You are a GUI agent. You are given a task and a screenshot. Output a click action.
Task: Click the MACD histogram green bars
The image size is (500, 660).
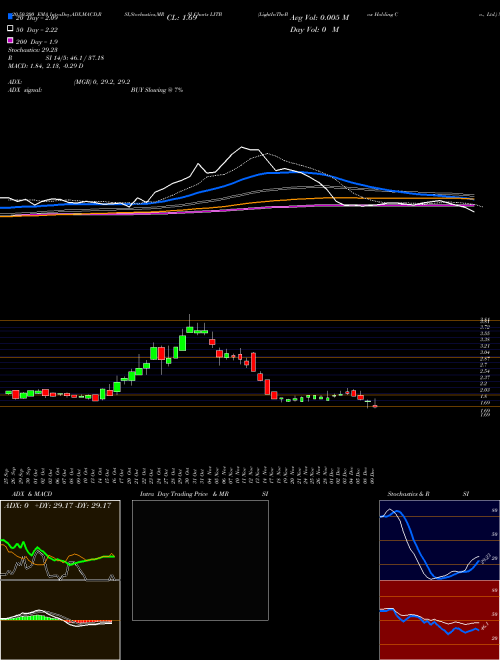pos(37,617)
